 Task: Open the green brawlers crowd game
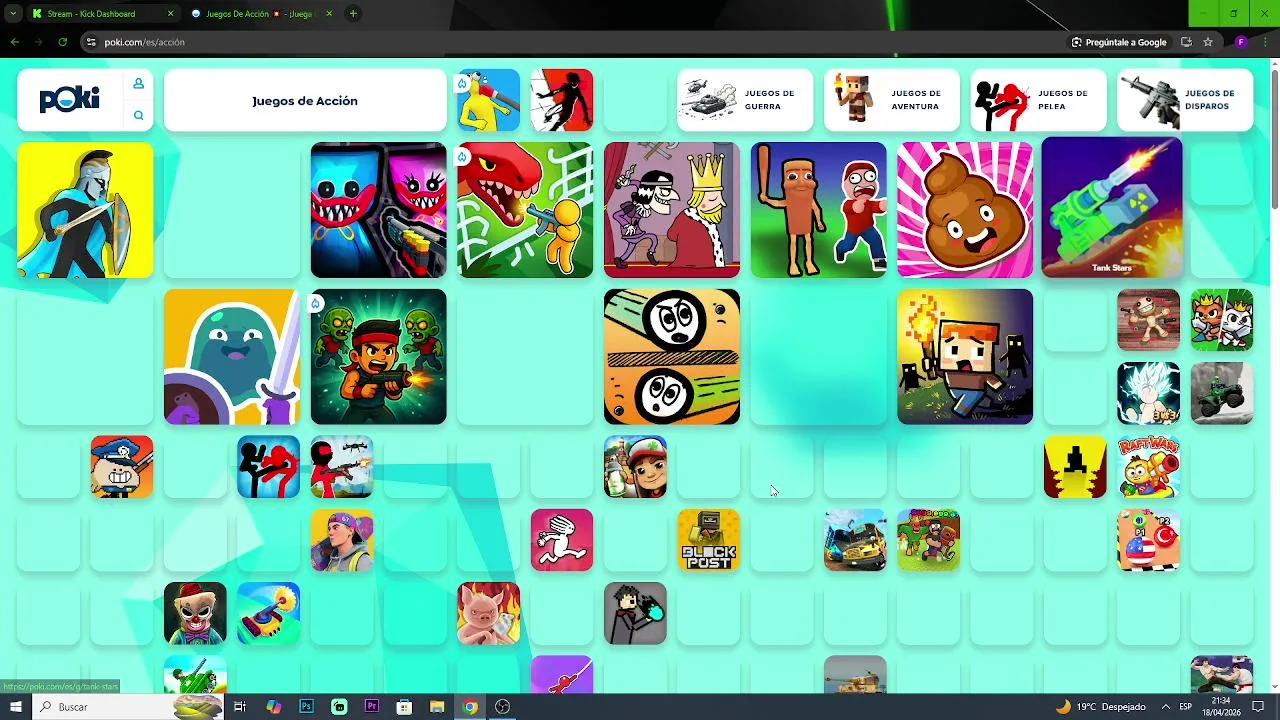coord(929,540)
